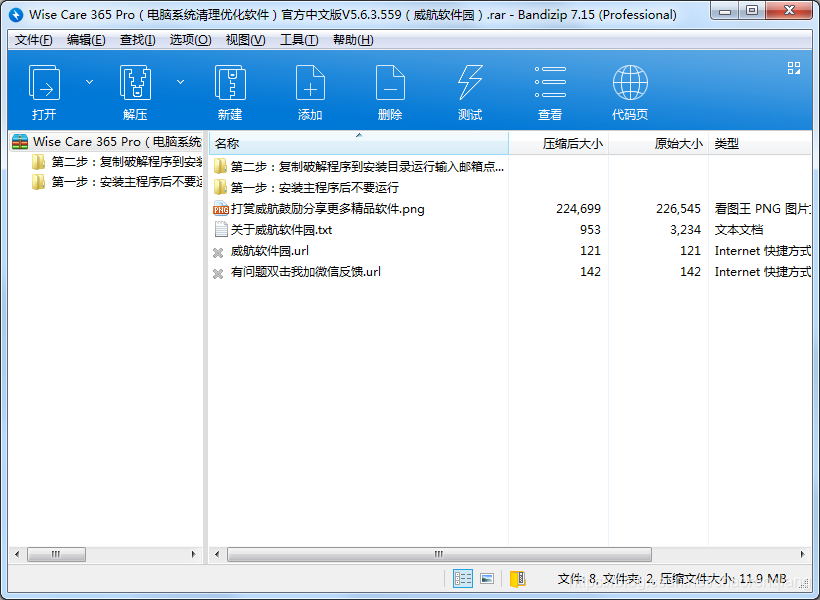
Task: Select the 第一步：安装主程序后不要运行 folder in list
Action: [306, 188]
